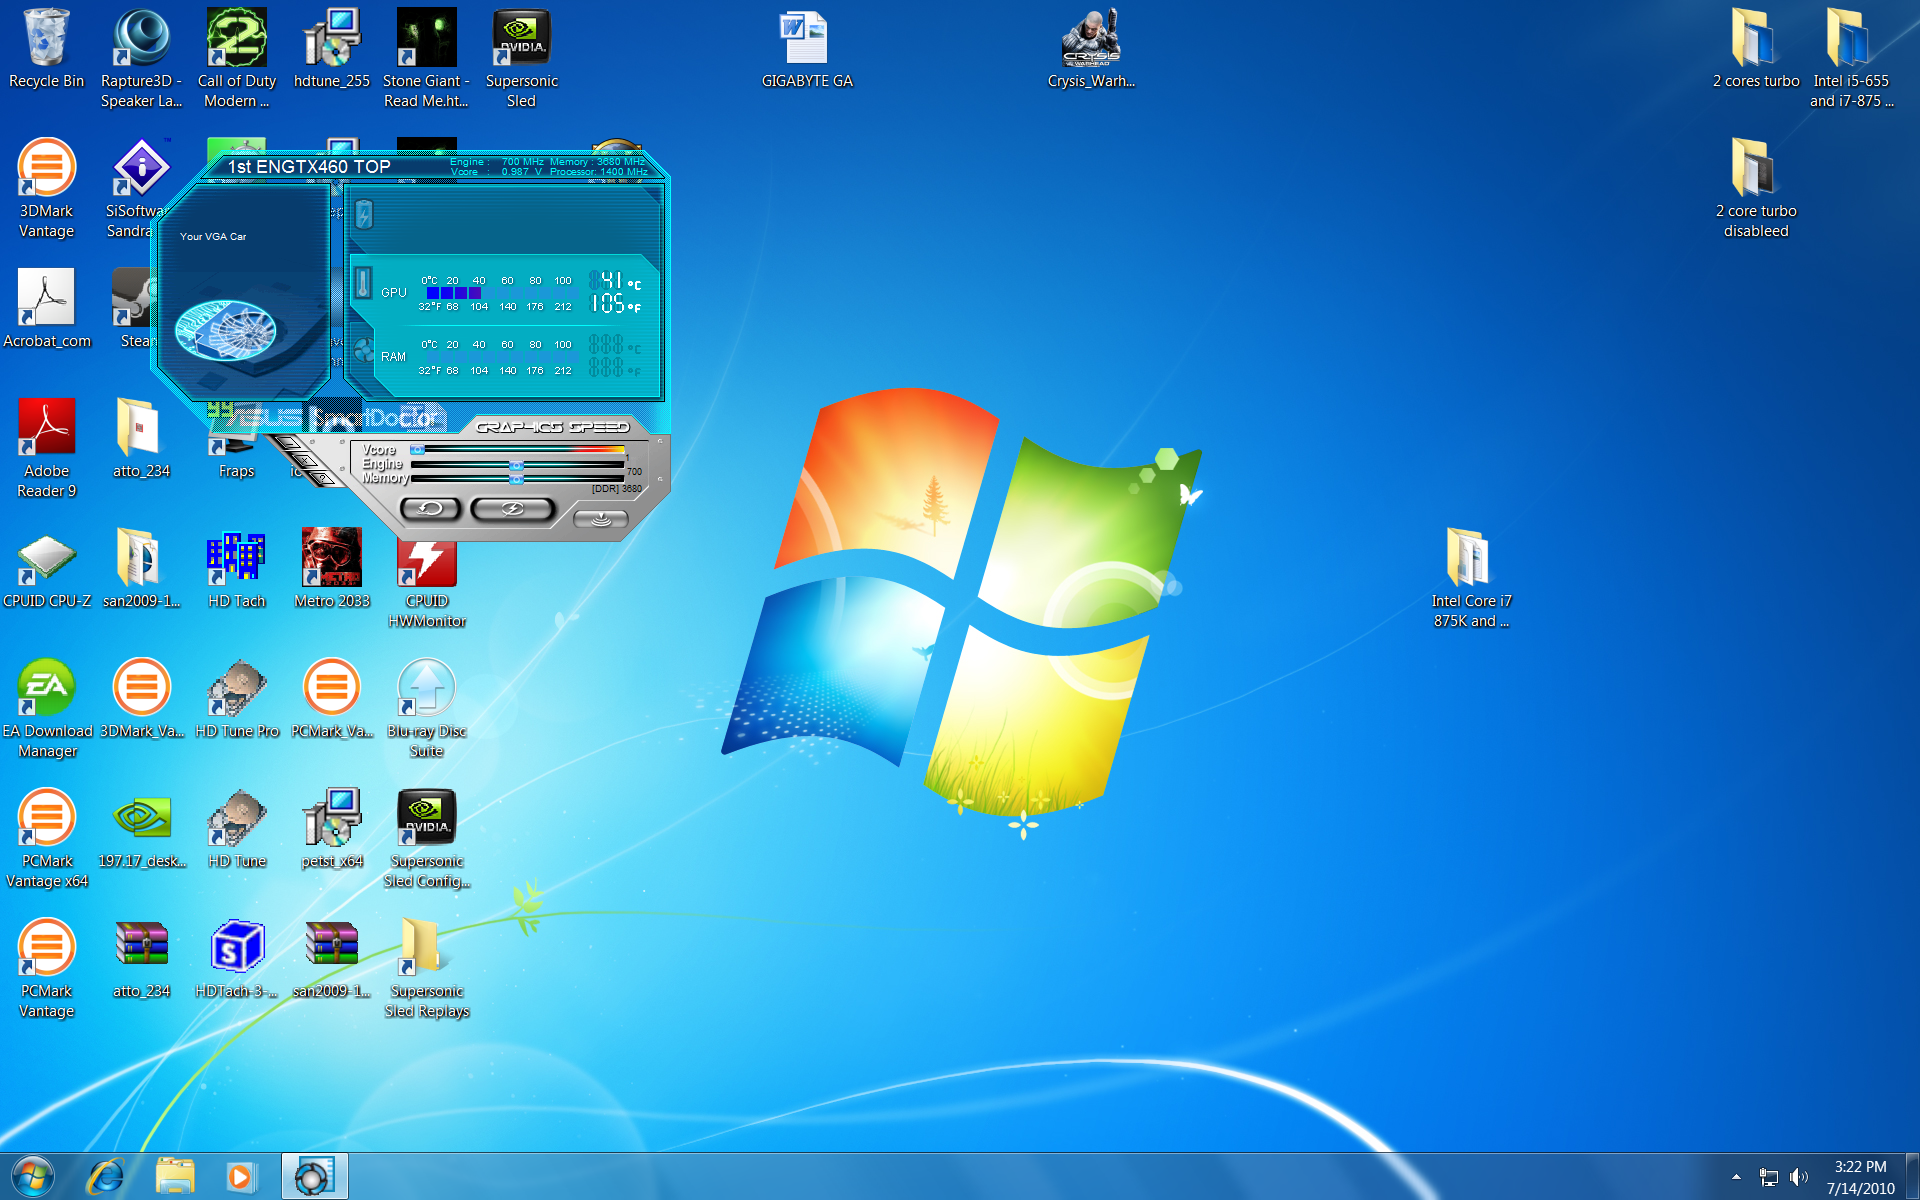Launch Adobe Reader 9

tap(46, 447)
